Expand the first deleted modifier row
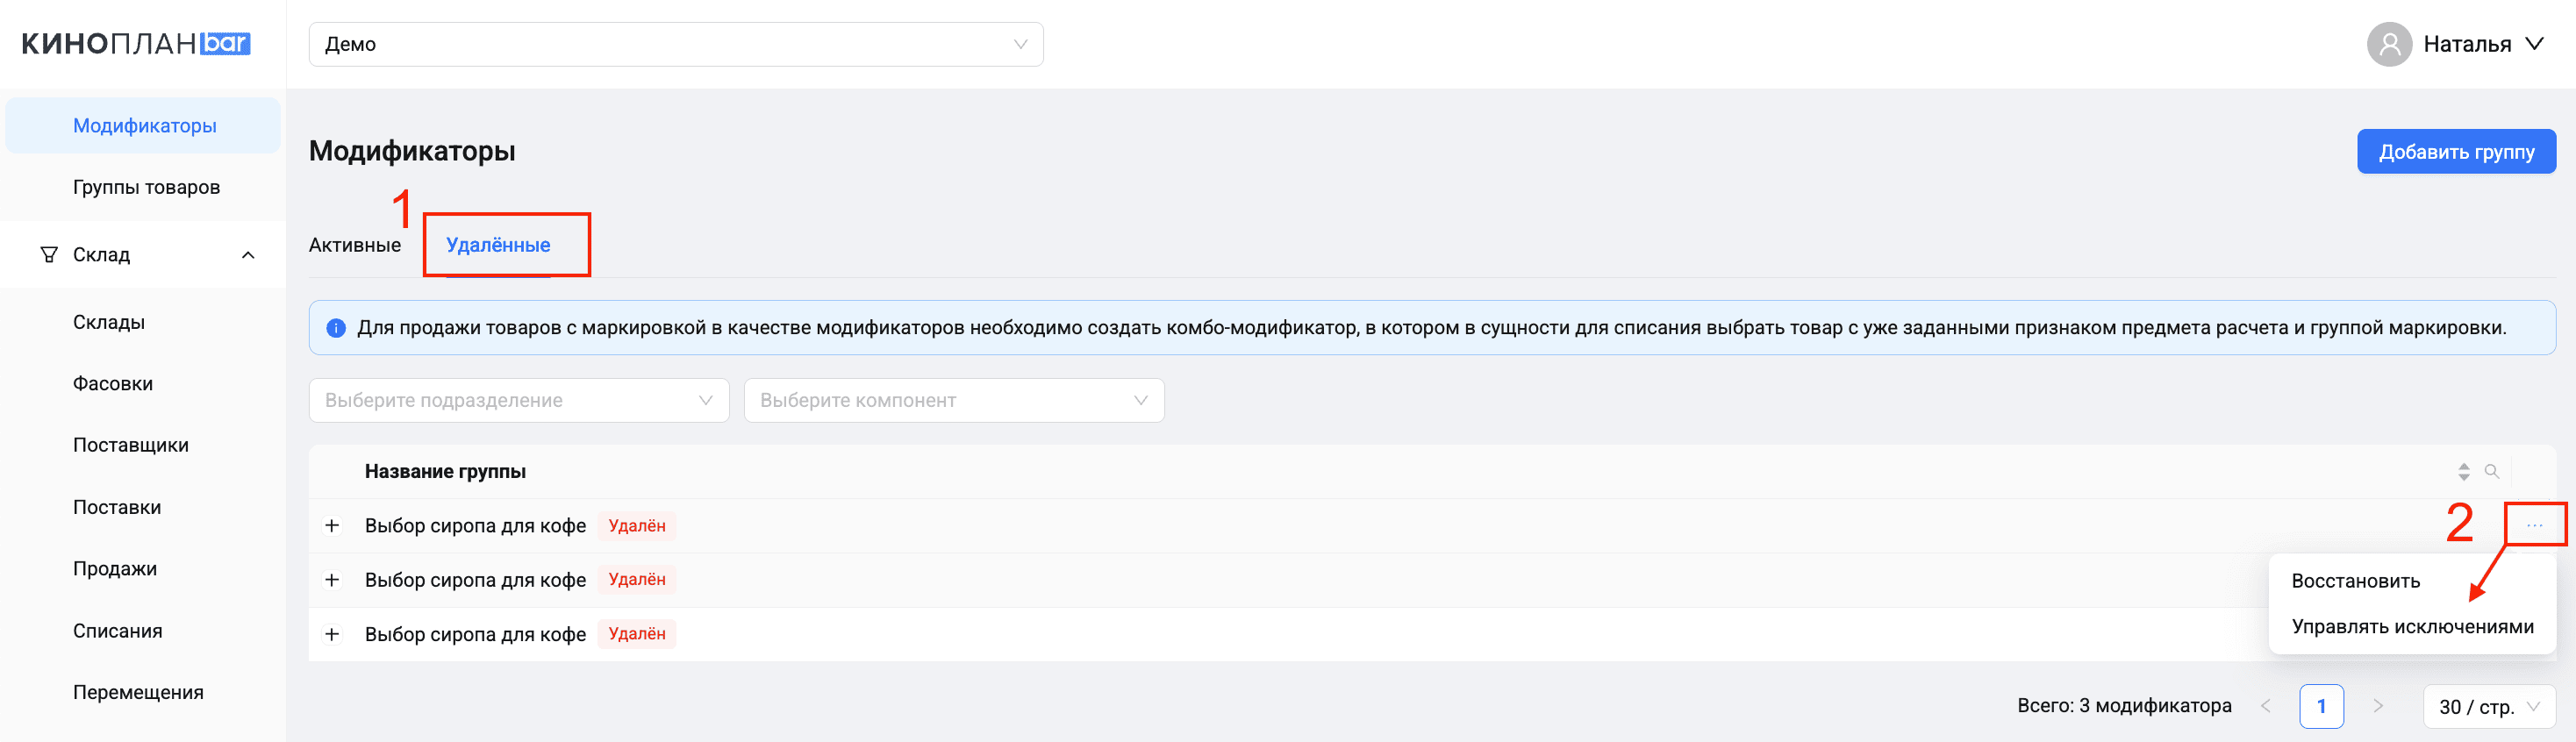The height and width of the screenshot is (742, 2576). (x=332, y=526)
